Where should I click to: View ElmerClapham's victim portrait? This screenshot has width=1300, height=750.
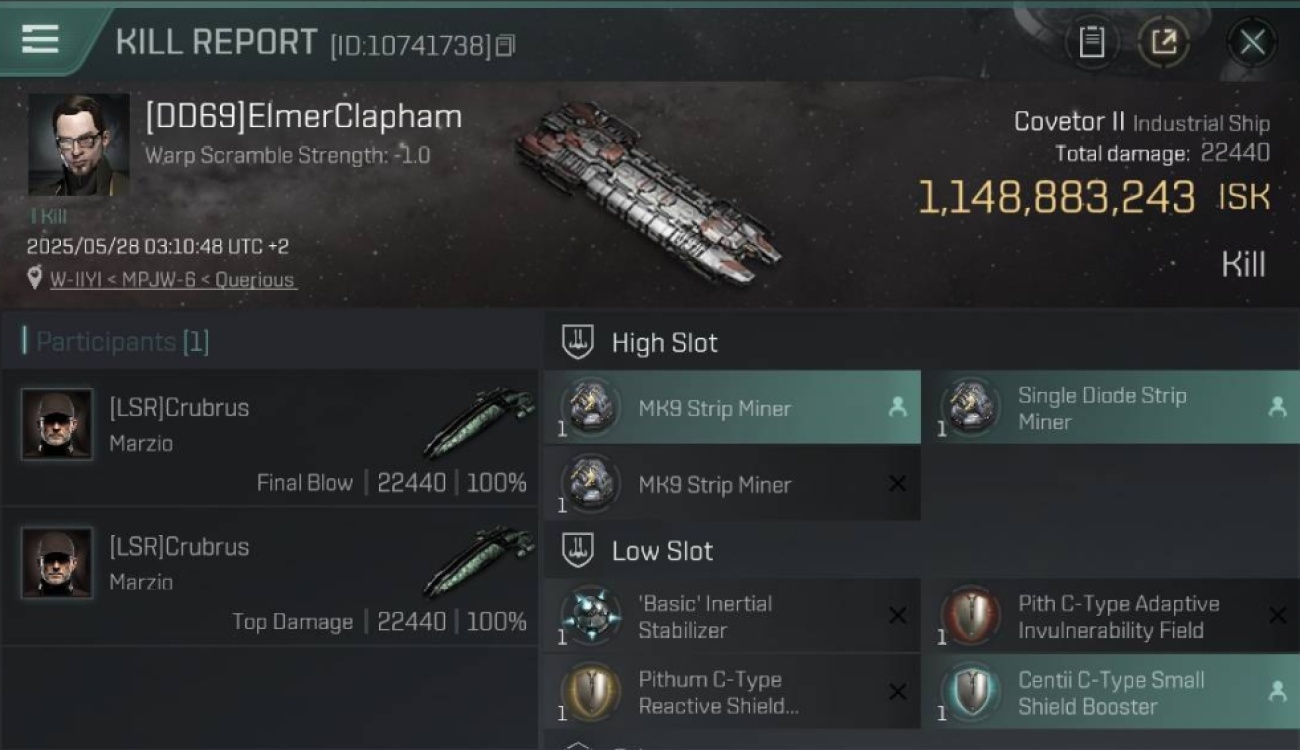[x=78, y=144]
